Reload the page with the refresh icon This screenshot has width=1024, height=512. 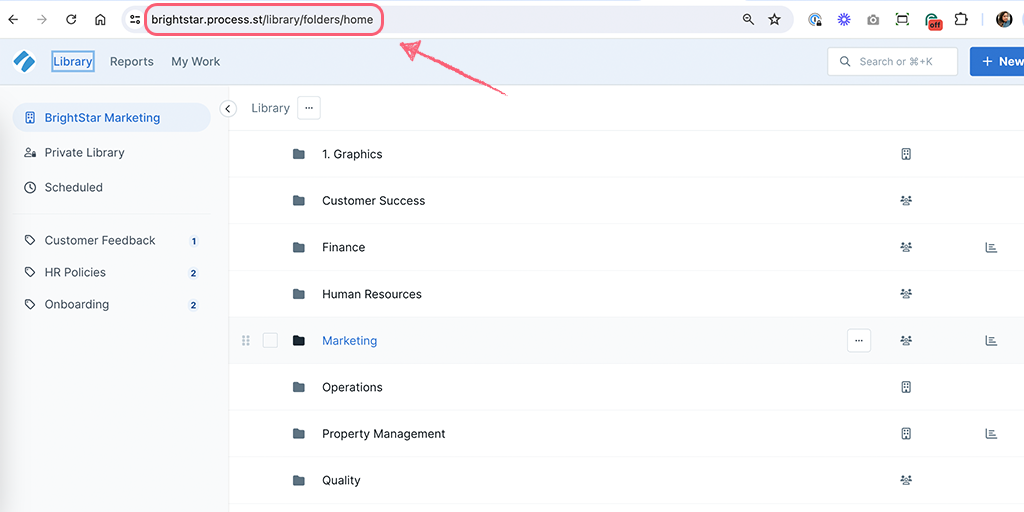(71, 20)
